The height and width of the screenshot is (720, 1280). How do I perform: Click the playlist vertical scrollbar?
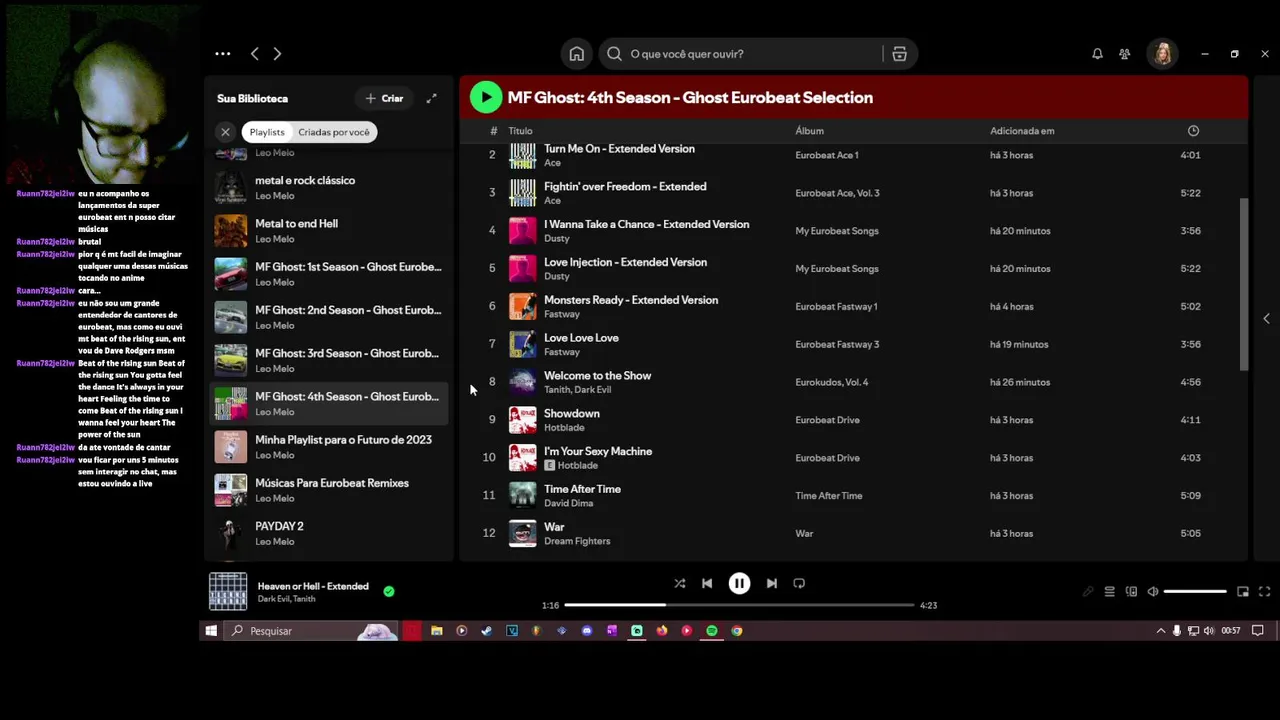pos(1245,284)
